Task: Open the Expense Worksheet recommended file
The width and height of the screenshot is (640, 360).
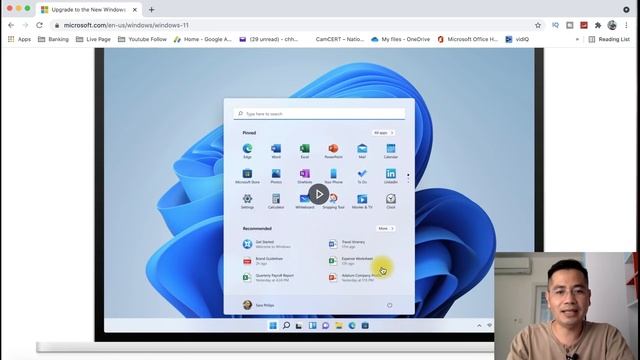Action: tap(351, 261)
